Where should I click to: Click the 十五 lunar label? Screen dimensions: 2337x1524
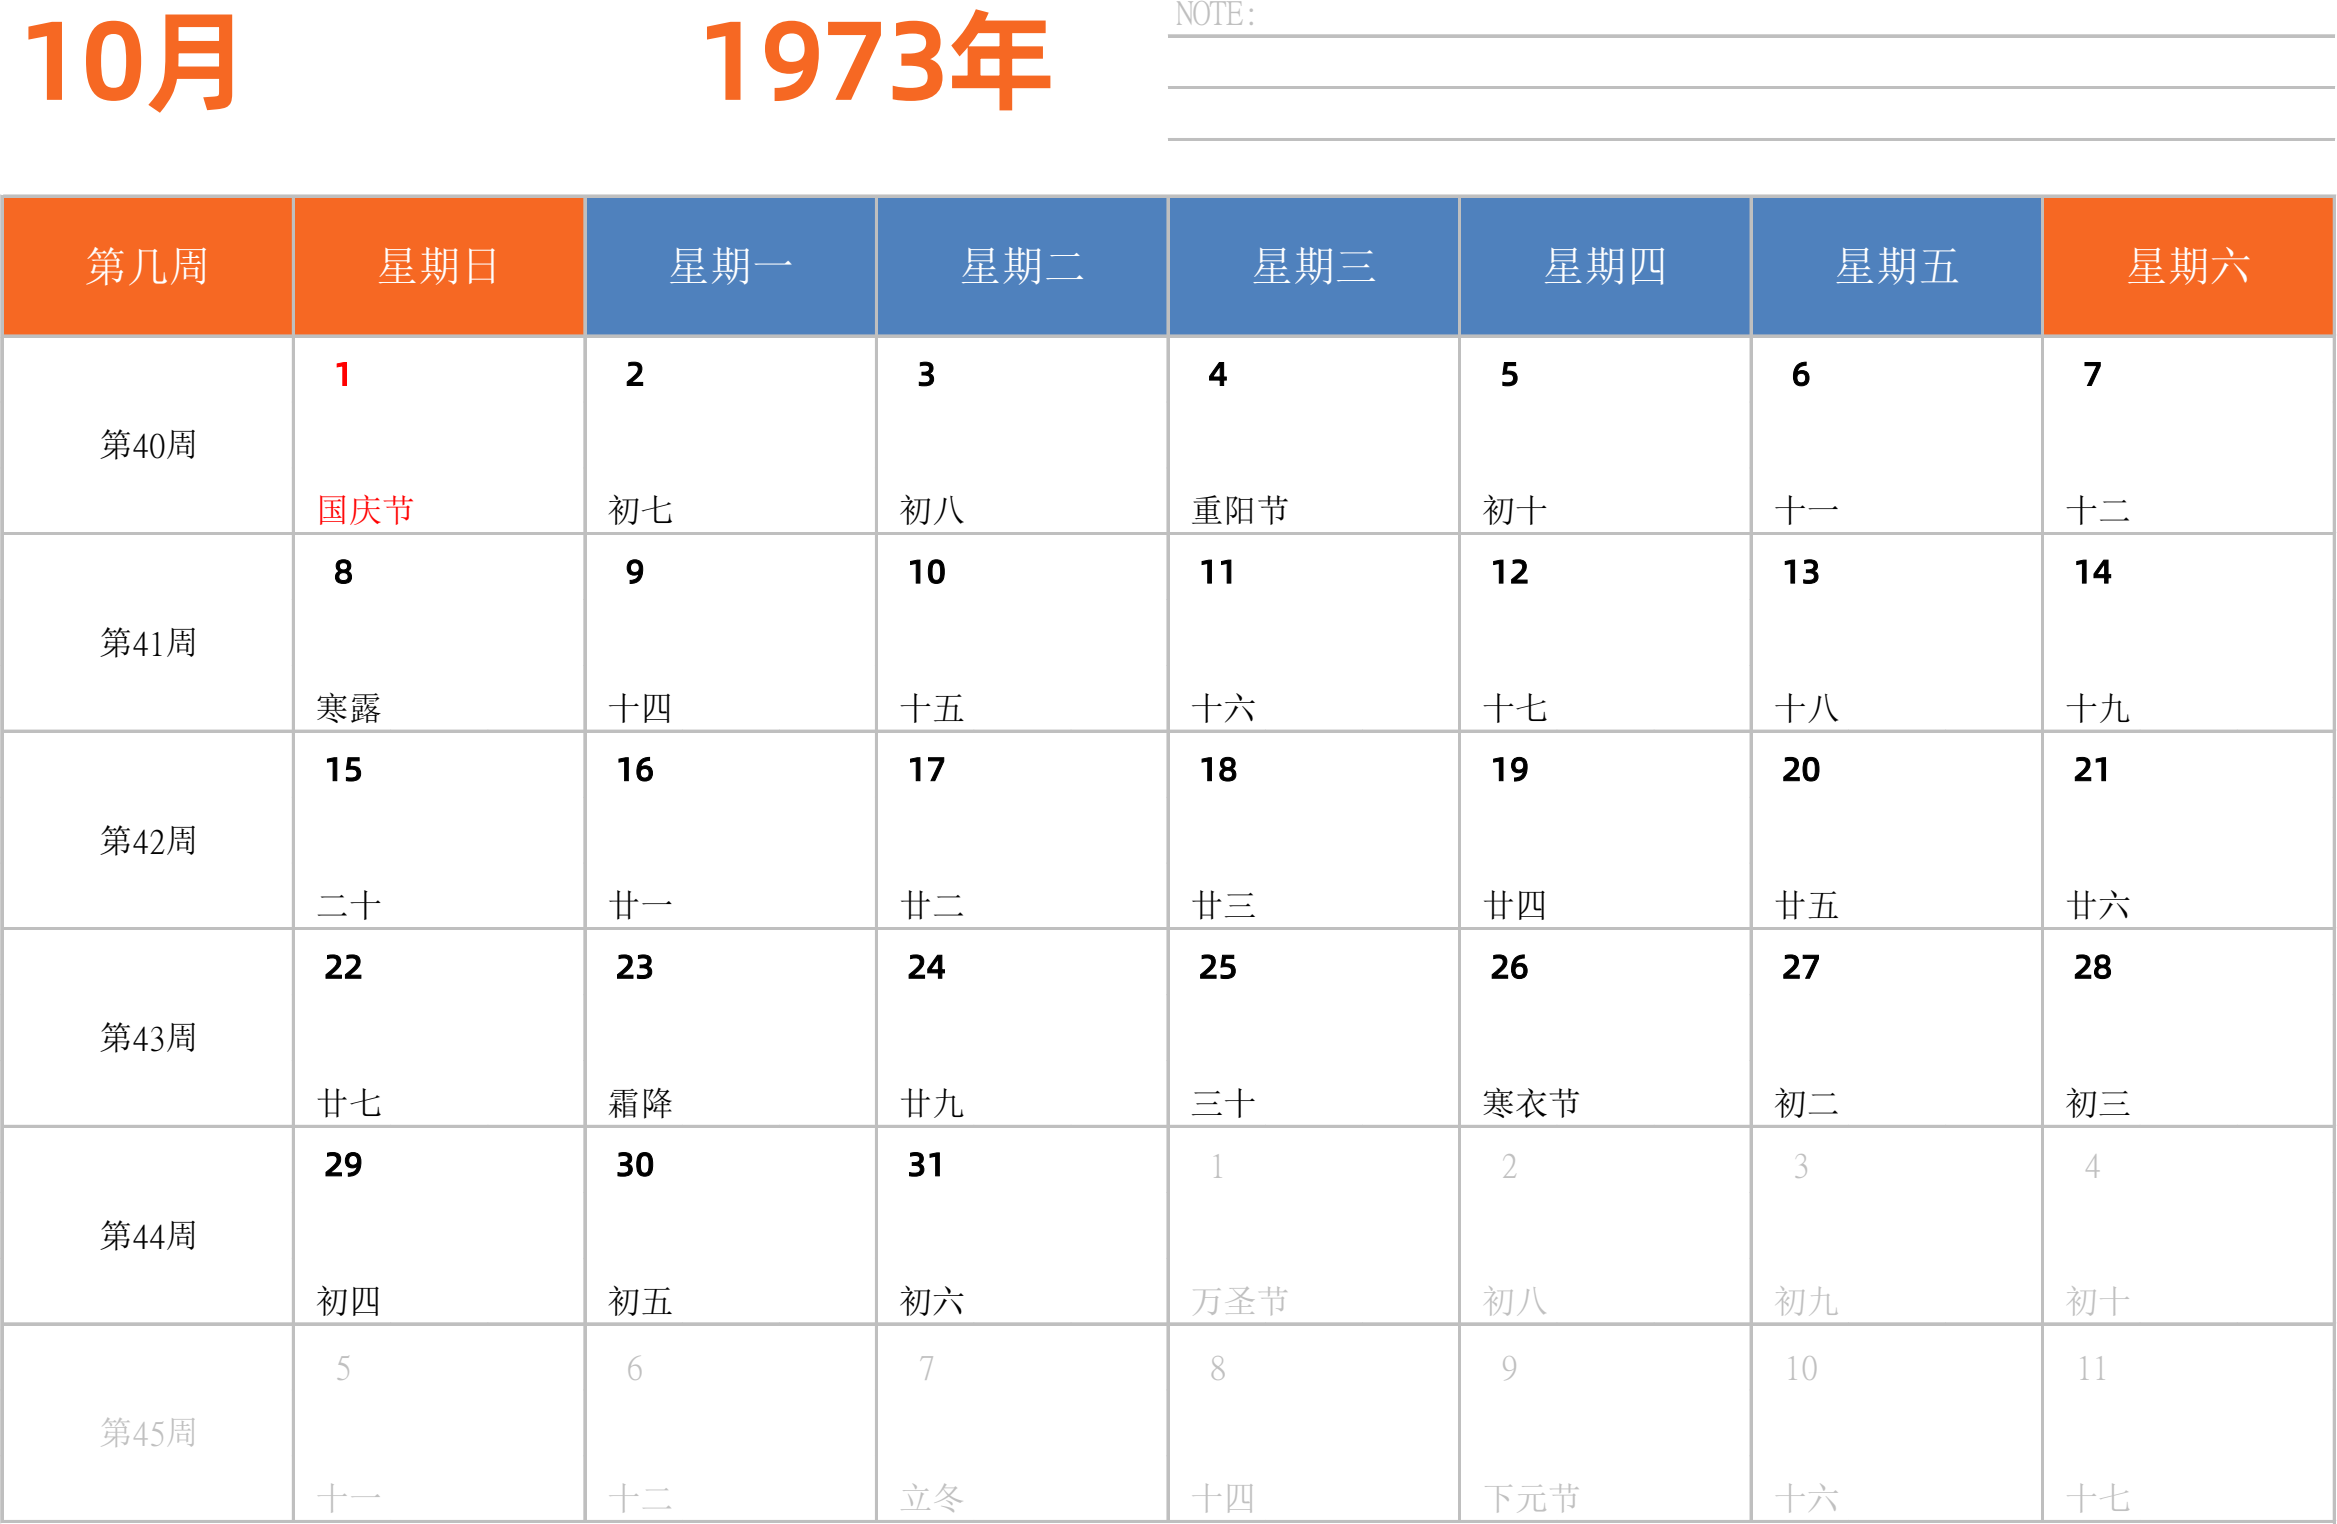(932, 708)
